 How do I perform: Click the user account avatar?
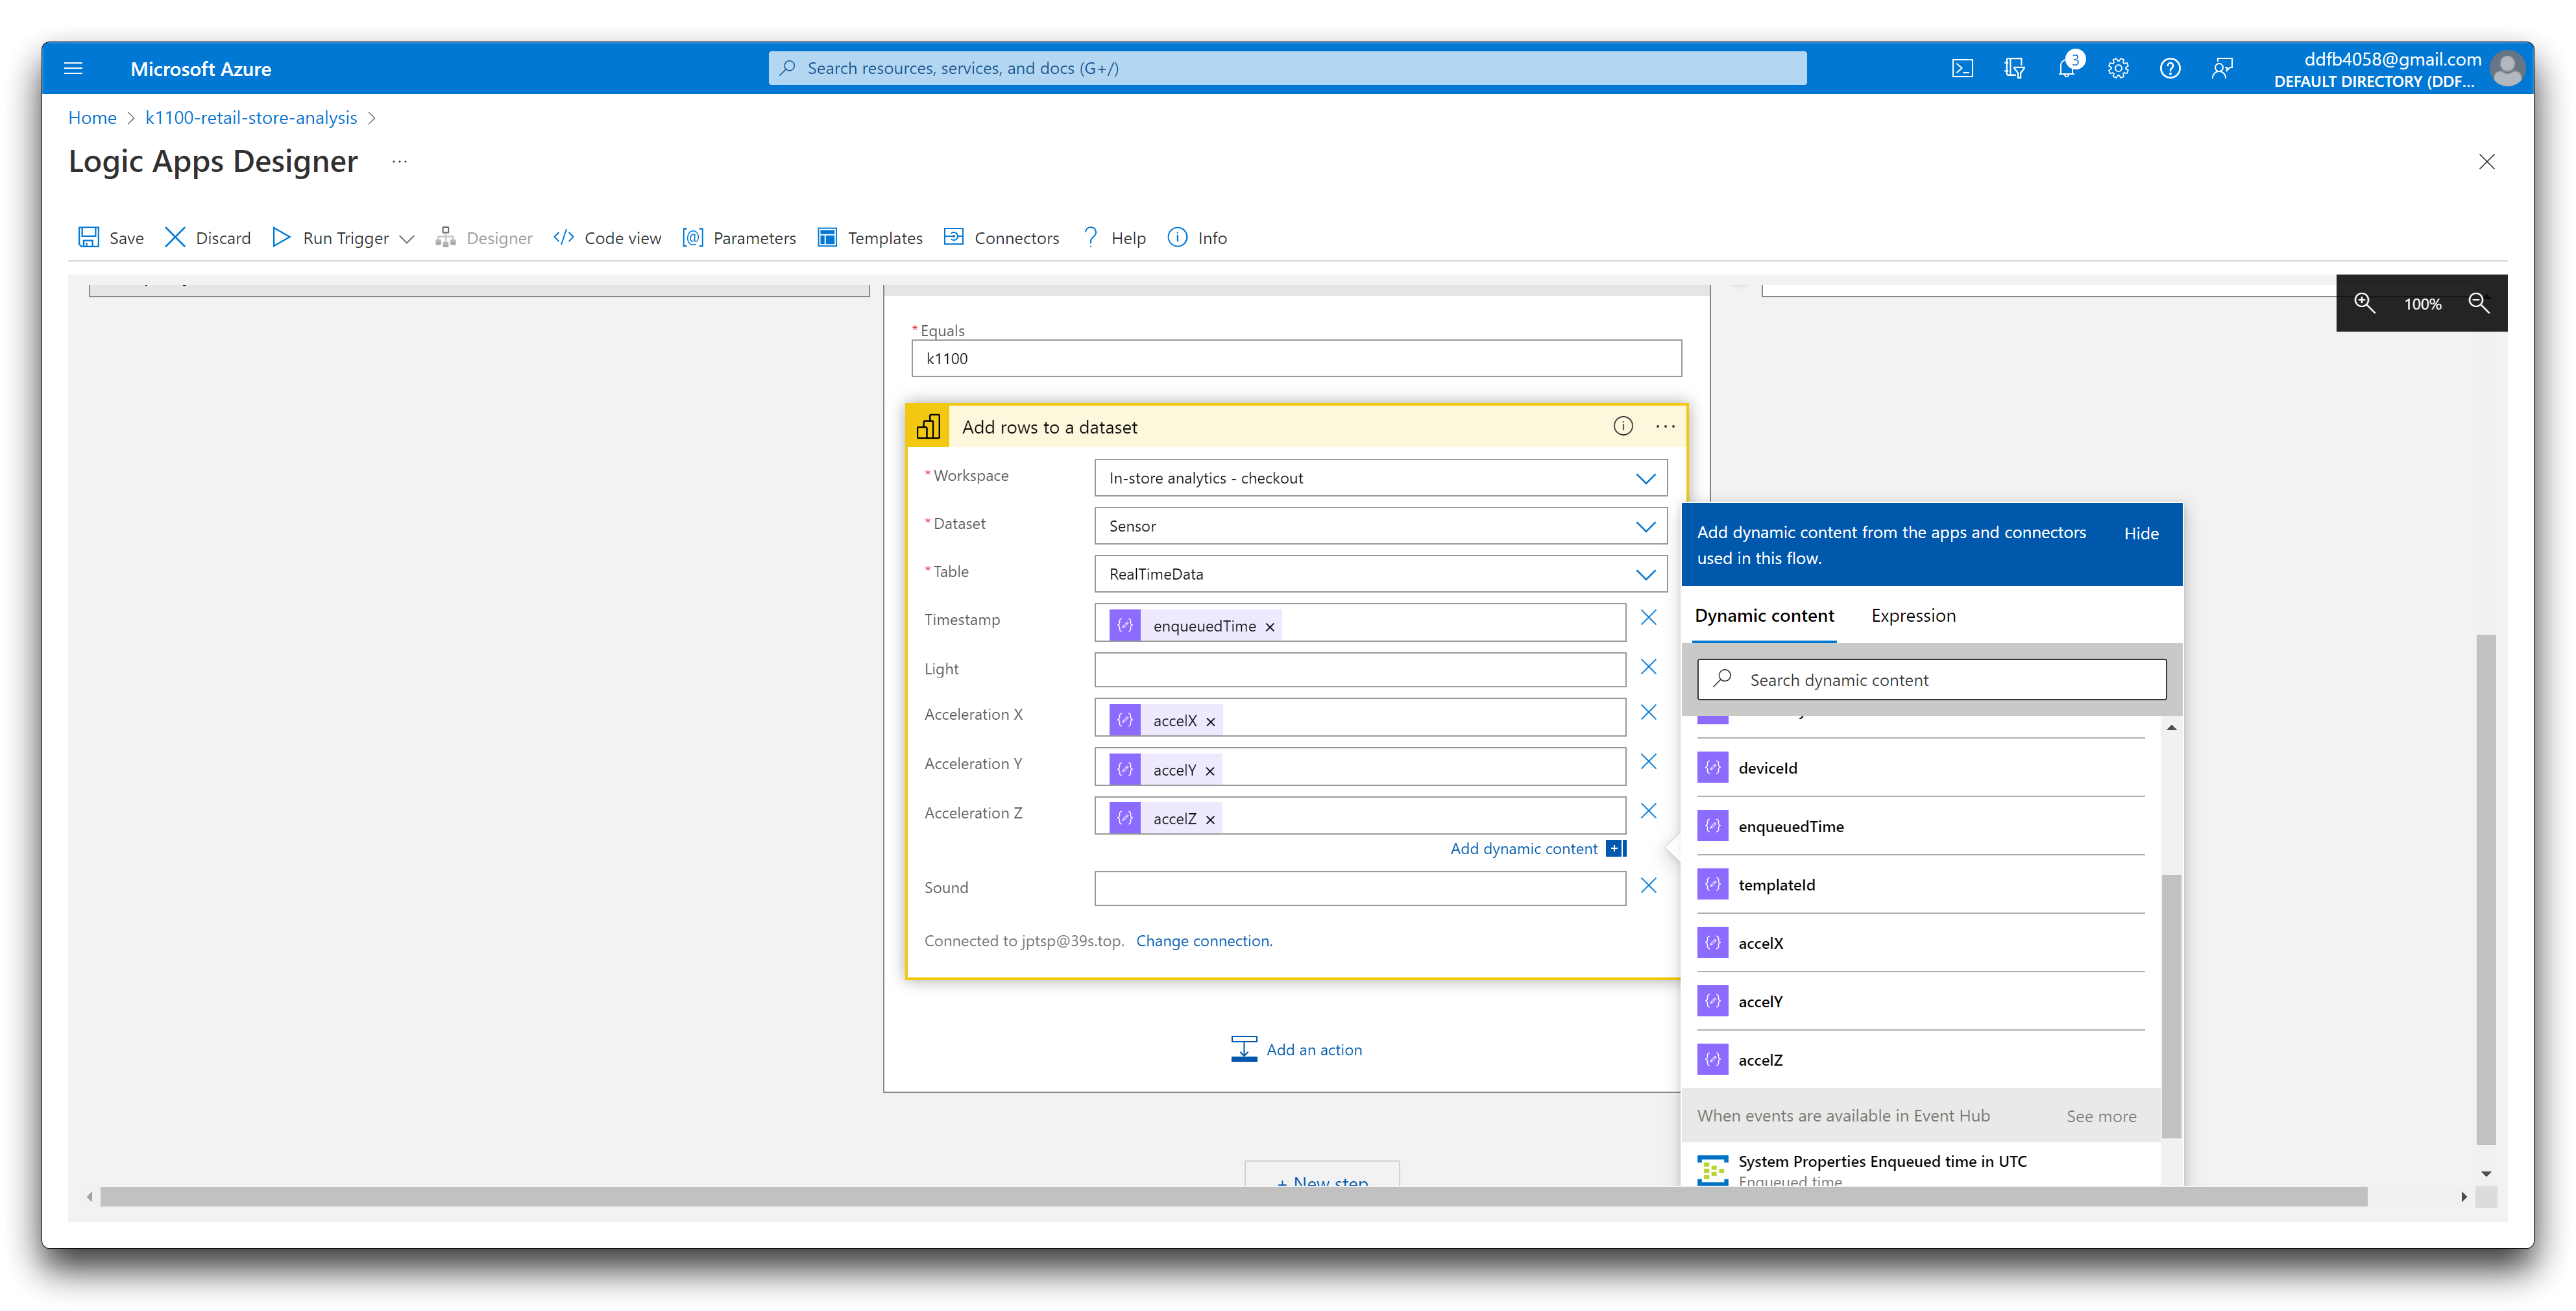pyautogui.click(x=2506, y=69)
